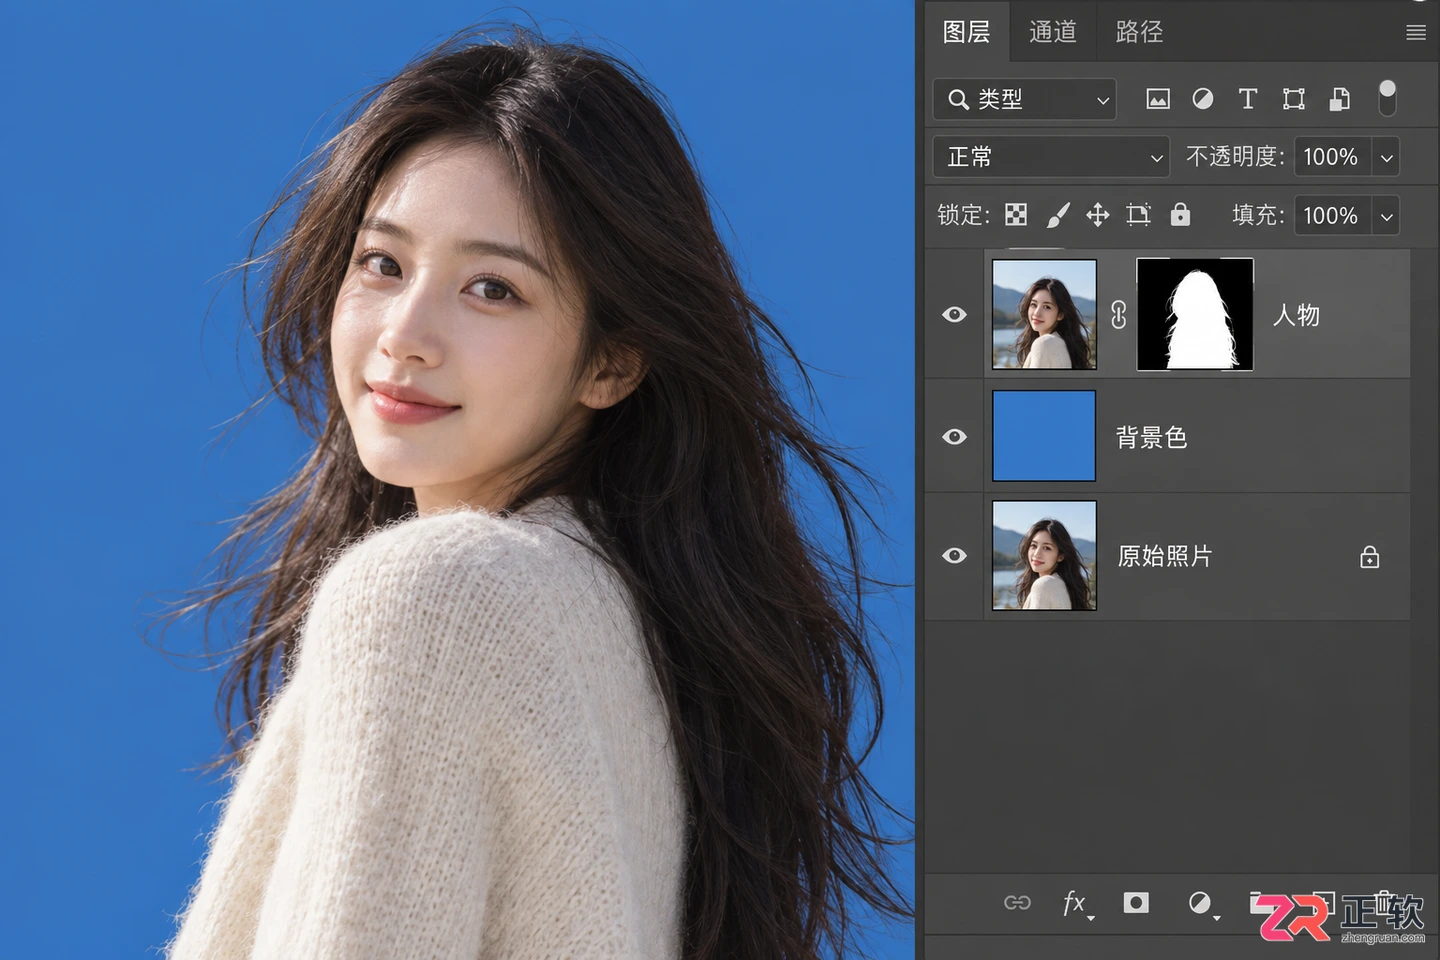The image size is (1440, 960).
Task: Click the padlock on 原始照片 layer
Action: click(x=1370, y=557)
